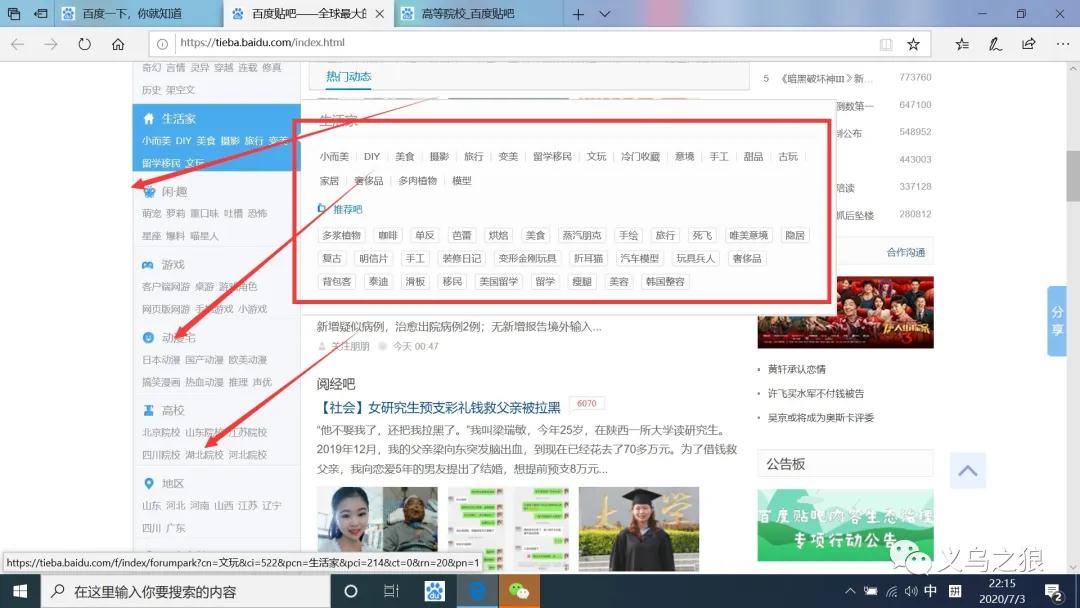Refresh the Tieba page
The image size is (1080, 608).
pos(84,44)
